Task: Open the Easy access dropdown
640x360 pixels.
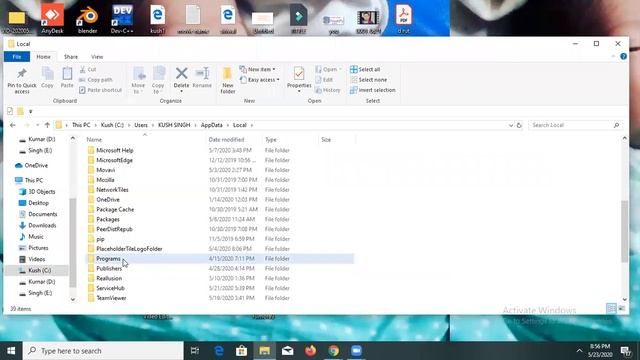Action: tap(260, 80)
